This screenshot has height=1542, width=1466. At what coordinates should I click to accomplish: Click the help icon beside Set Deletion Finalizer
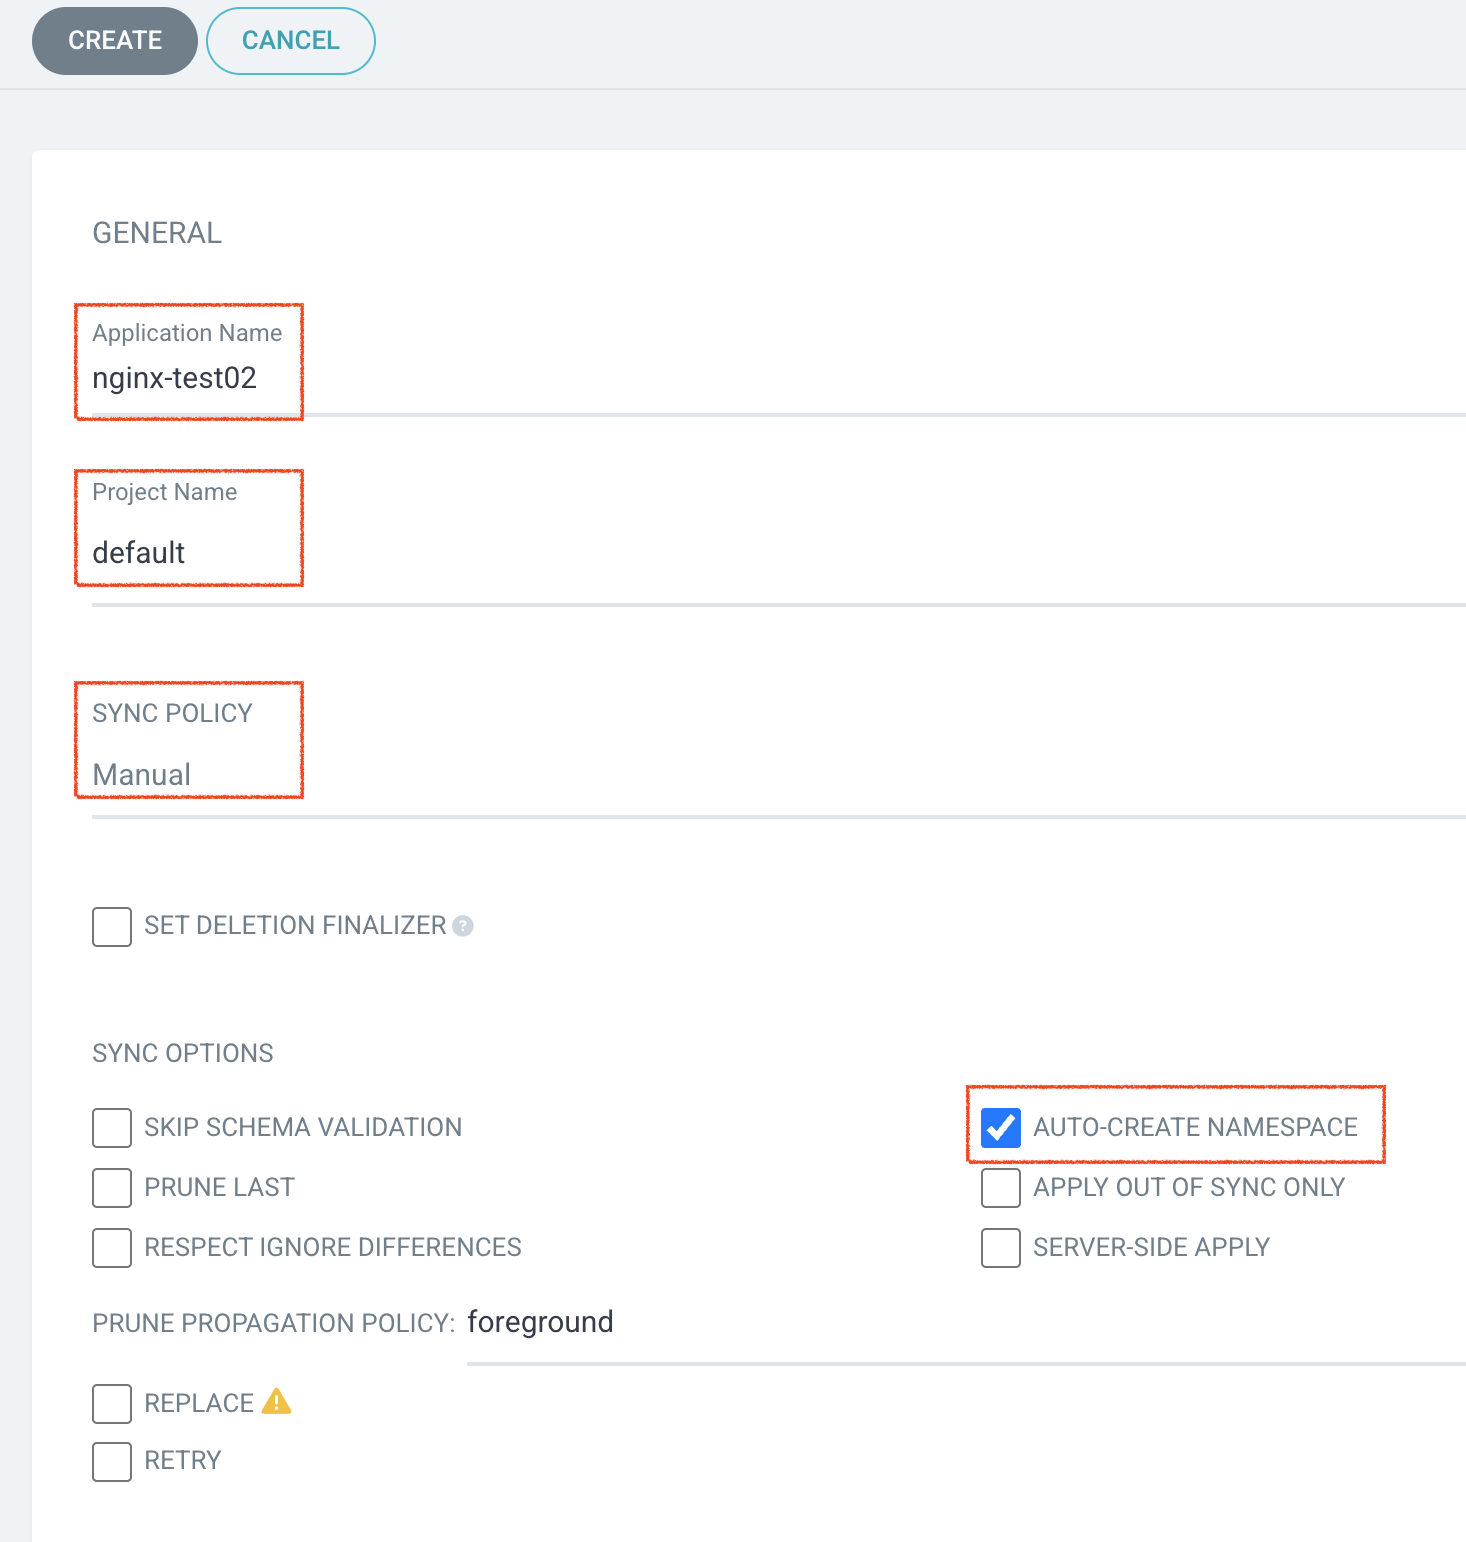pyautogui.click(x=463, y=926)
